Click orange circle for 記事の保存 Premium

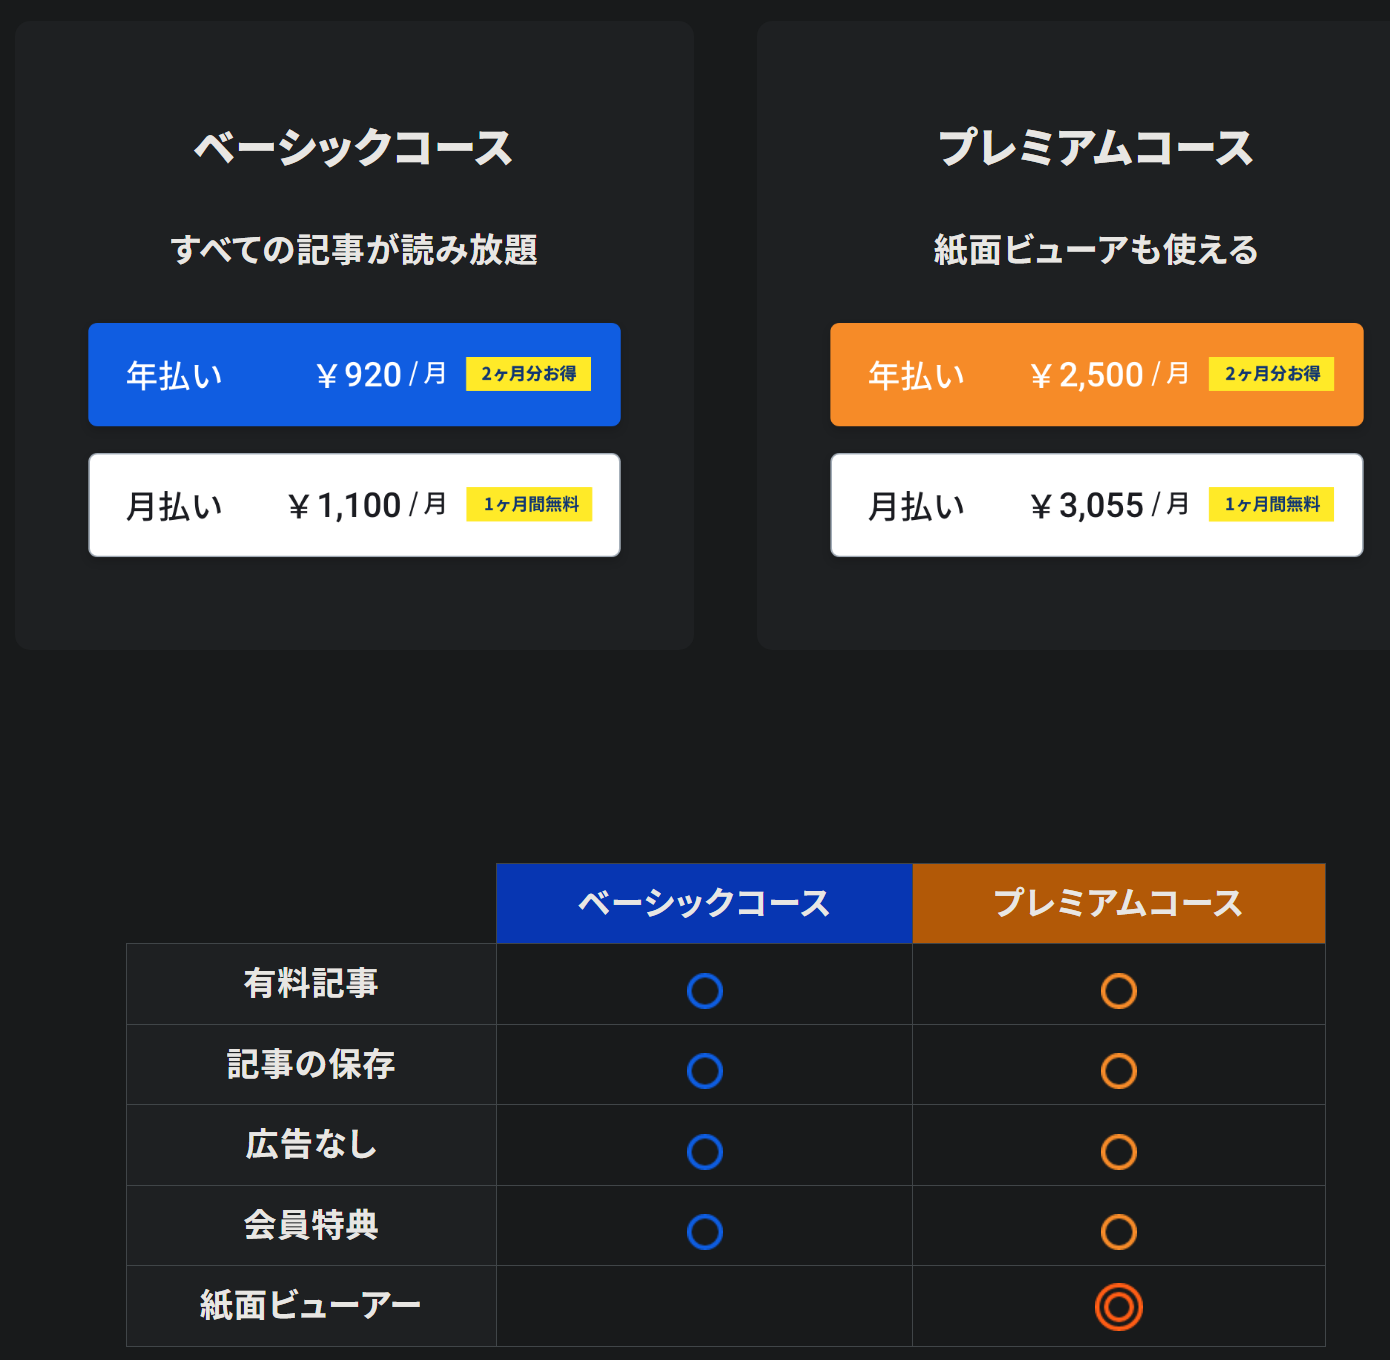1118,1071
